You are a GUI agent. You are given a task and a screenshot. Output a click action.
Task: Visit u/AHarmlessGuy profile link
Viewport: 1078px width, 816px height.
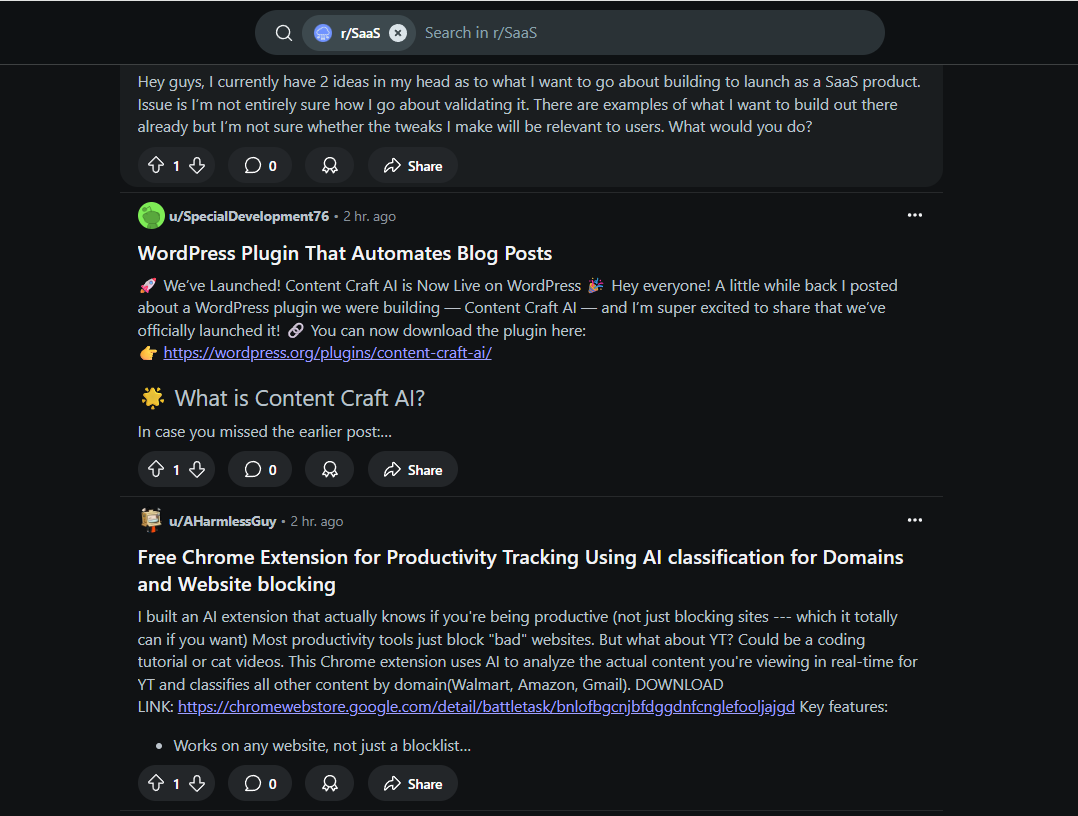223,521
